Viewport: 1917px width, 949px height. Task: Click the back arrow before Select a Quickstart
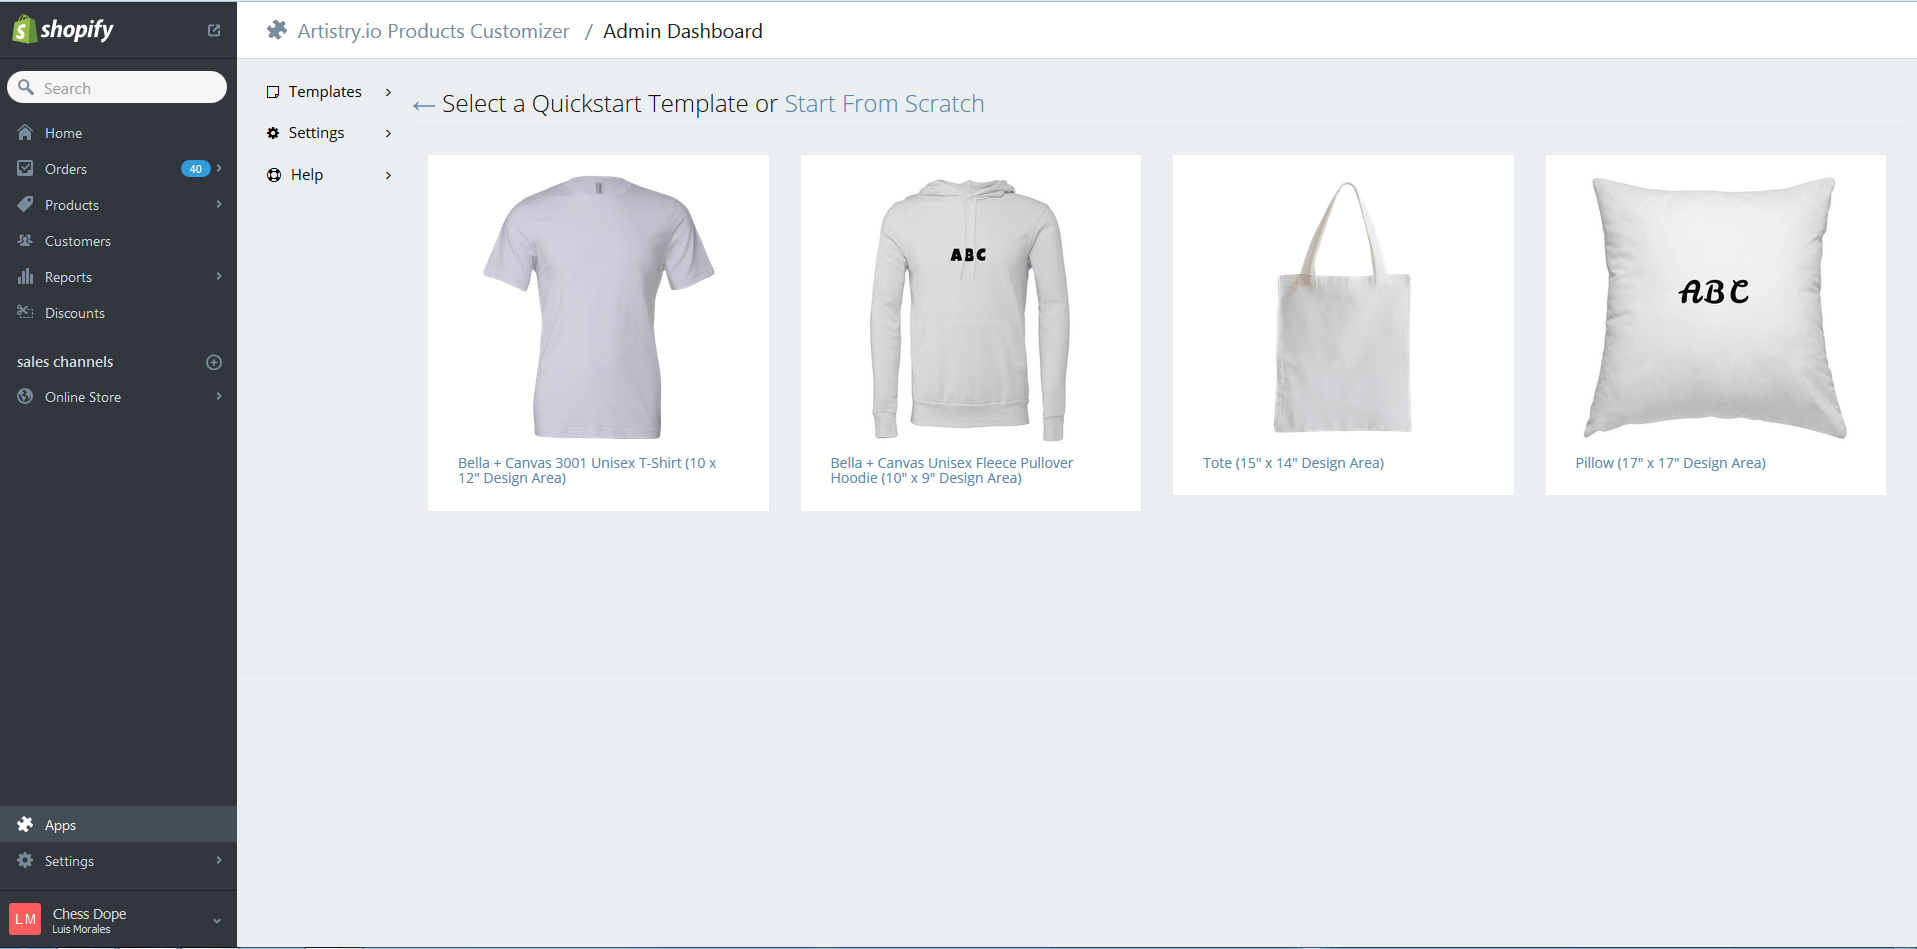[423, 105]
